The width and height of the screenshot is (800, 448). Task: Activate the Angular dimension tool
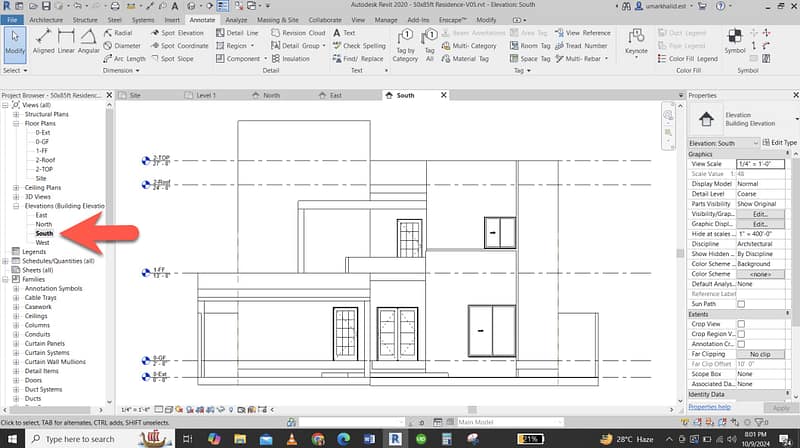pos(89,42)
